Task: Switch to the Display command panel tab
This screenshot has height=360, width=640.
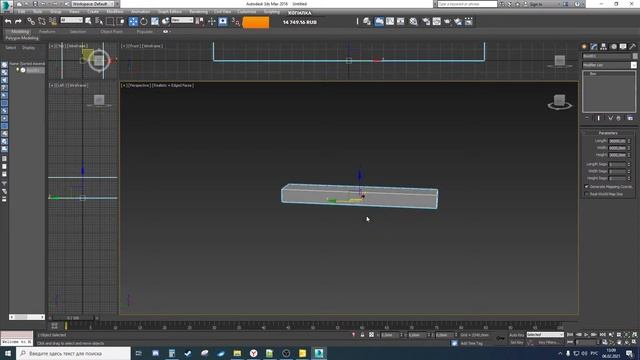Action: (623, 47)
